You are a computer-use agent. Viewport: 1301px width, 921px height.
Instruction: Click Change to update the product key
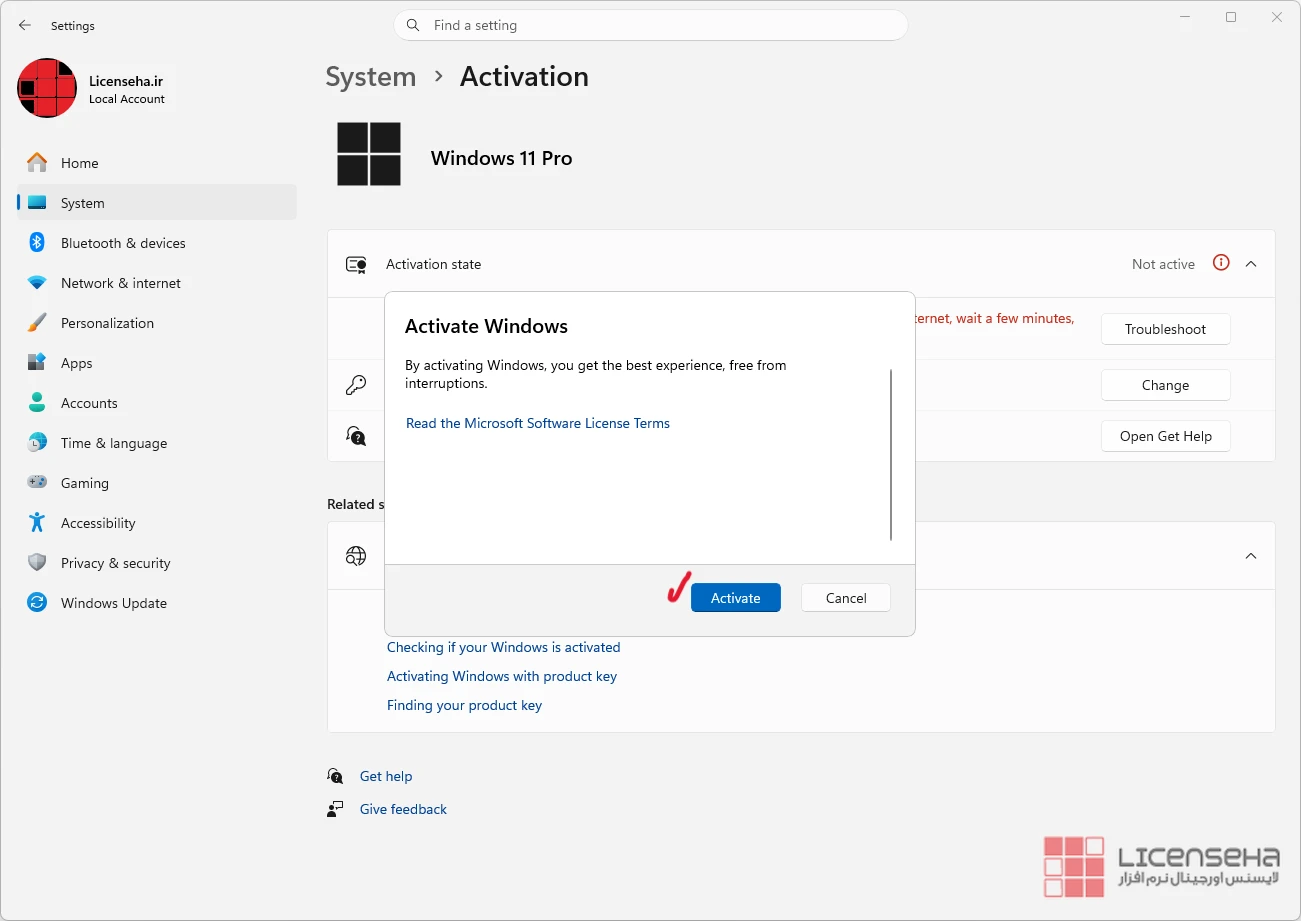(1166, 385)
